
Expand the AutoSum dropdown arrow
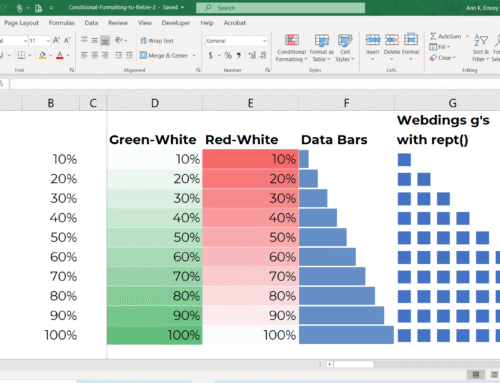click(467, 36)
